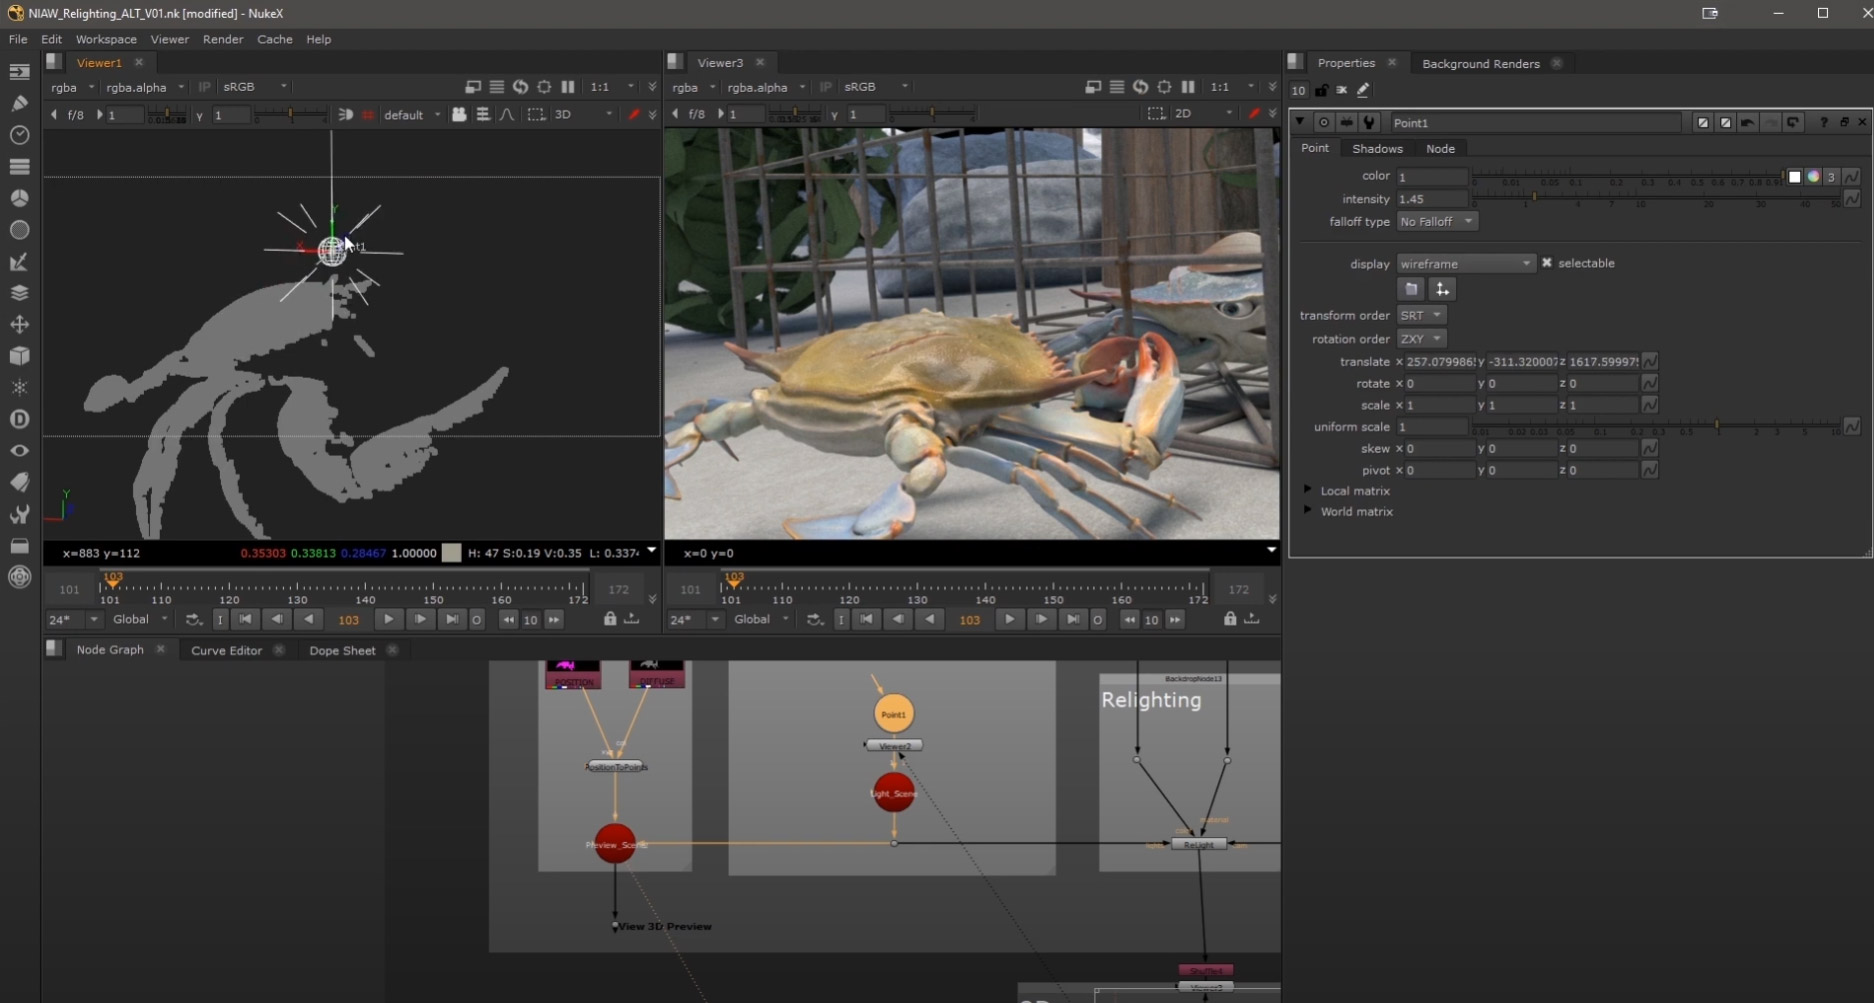Click the wrench settings icon in Point1 properties header

(x=1368, y=123)
